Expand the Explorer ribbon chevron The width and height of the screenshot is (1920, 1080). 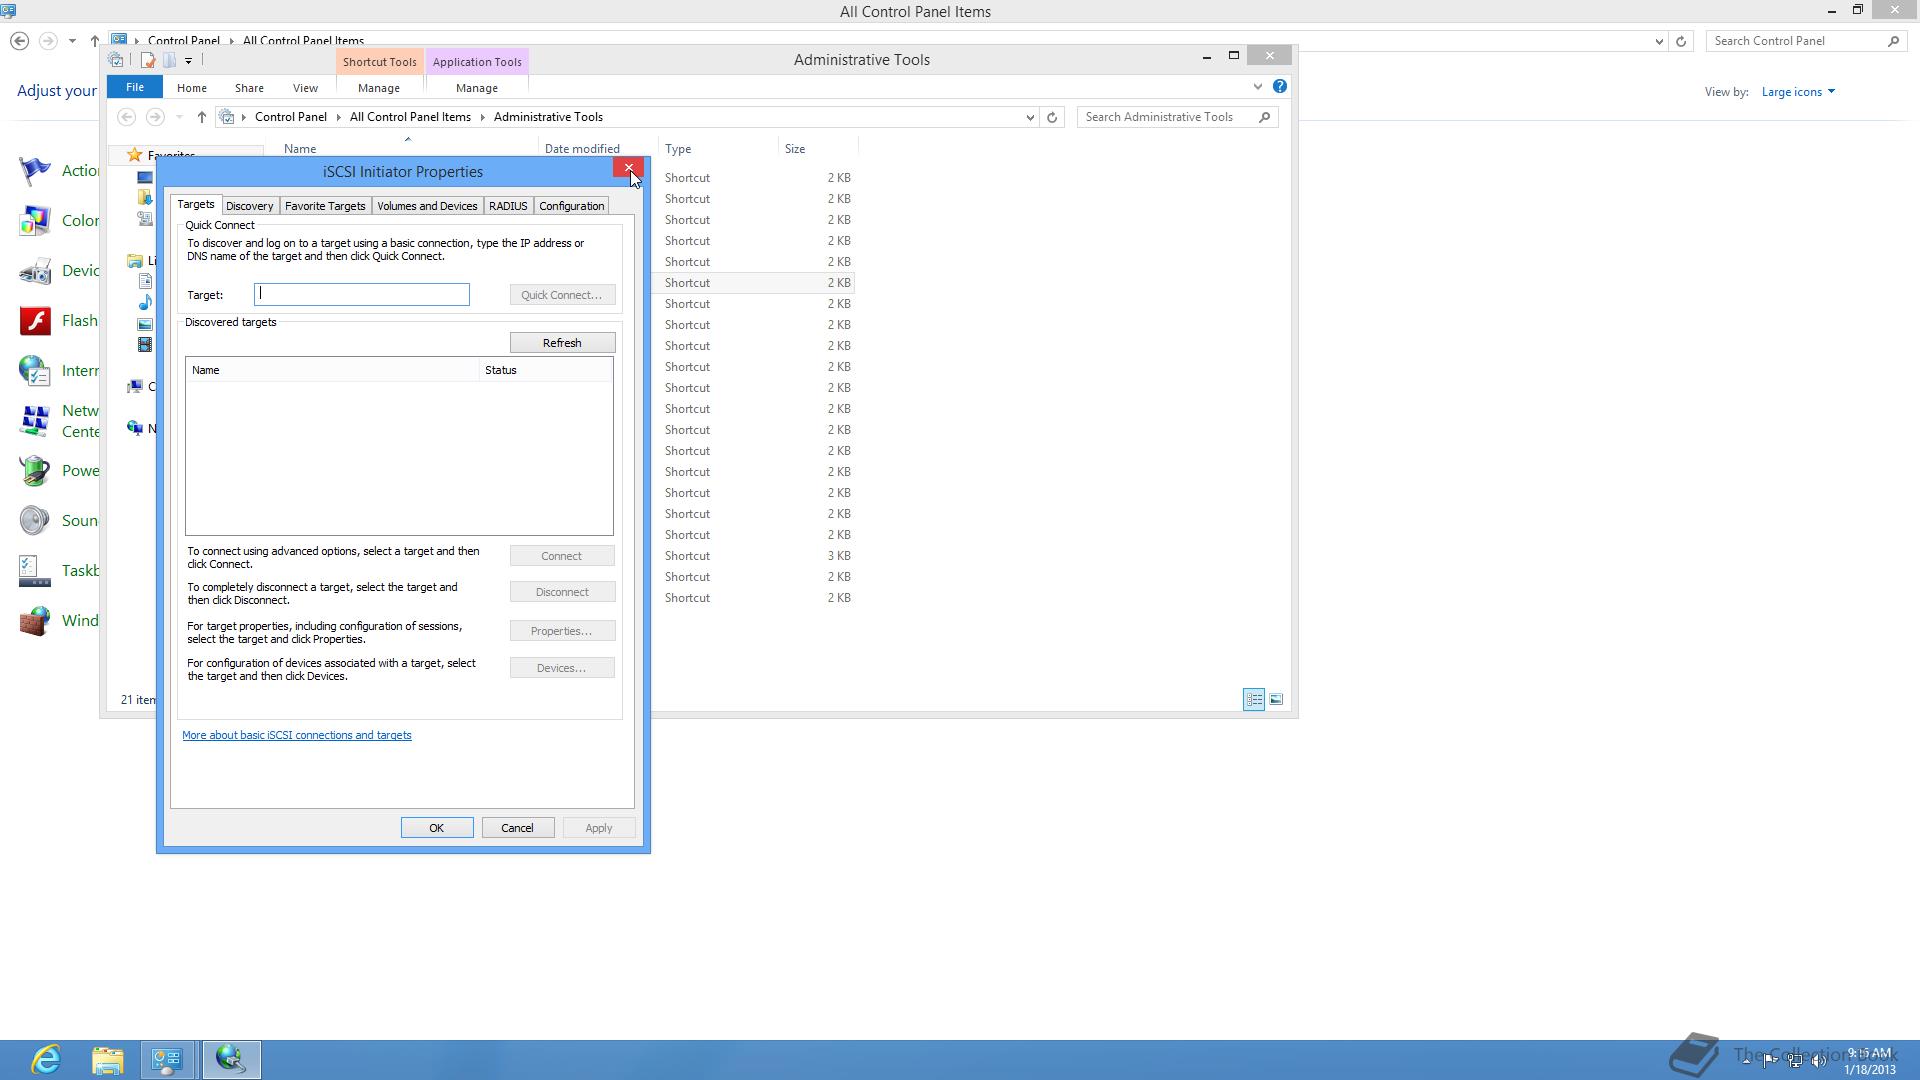[x=1257, y=87]
